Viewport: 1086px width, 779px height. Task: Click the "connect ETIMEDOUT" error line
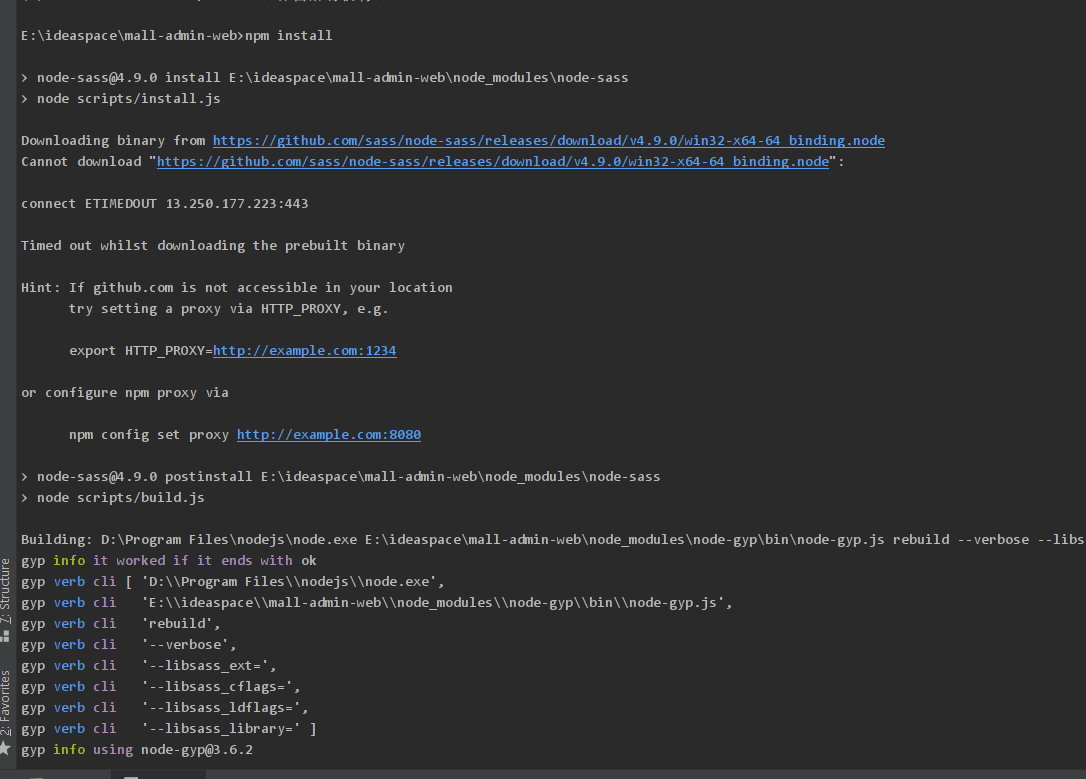[164, 204]
